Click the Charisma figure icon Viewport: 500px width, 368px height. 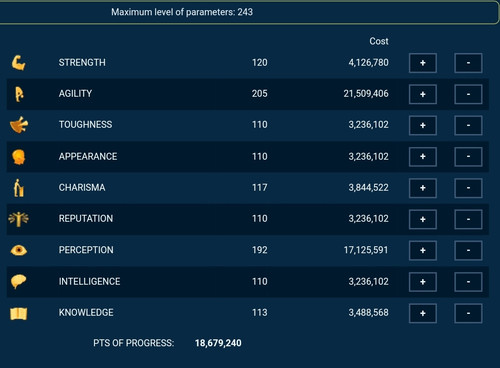point(19,188)
